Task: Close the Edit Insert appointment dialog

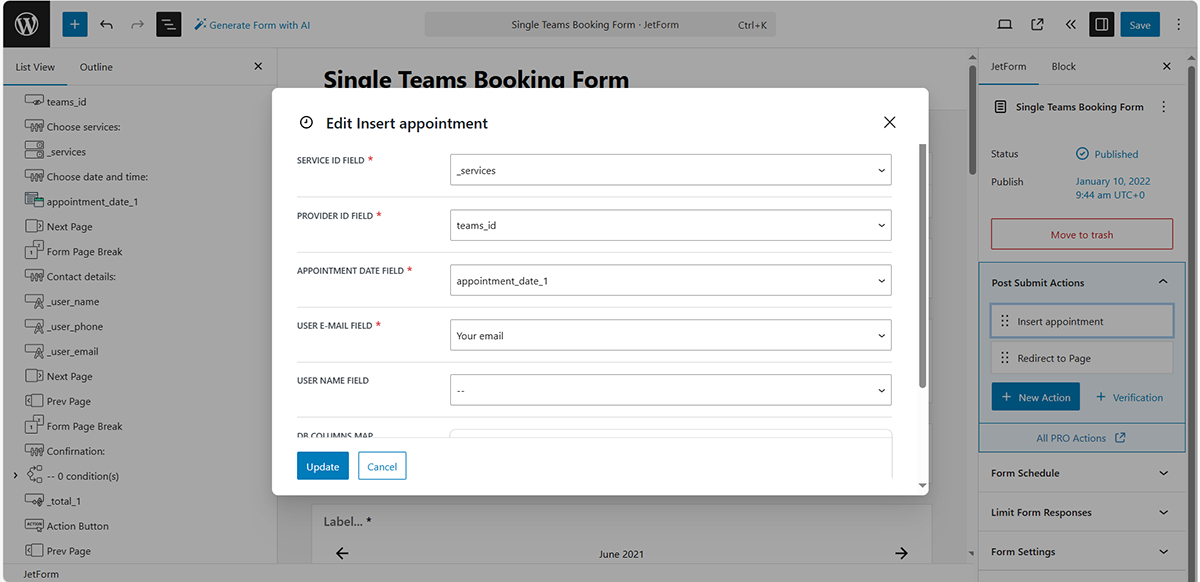Action: click(x=890, y=122)
